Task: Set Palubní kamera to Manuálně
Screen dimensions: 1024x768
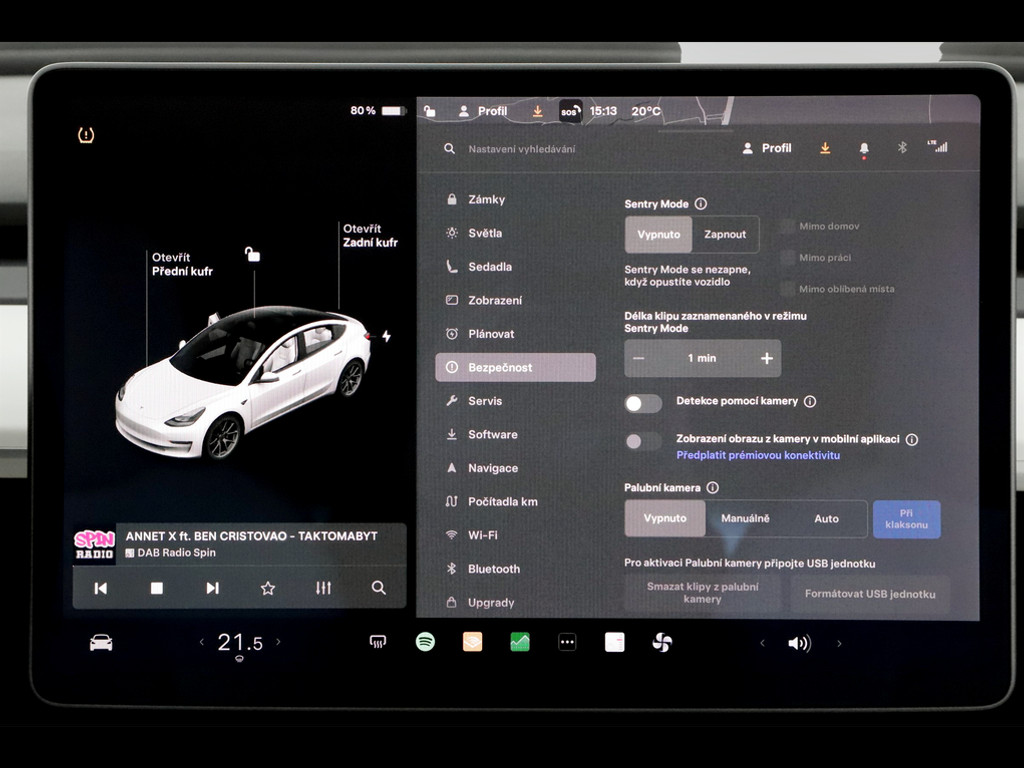Action: [745, 519]
